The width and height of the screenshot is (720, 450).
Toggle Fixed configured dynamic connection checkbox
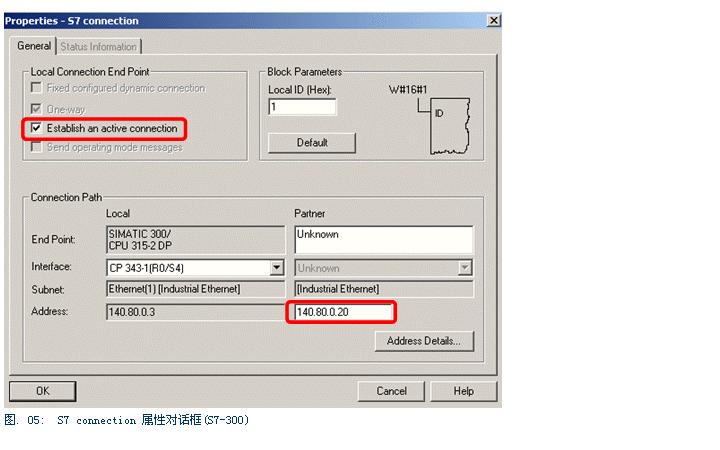click(36, 87)
